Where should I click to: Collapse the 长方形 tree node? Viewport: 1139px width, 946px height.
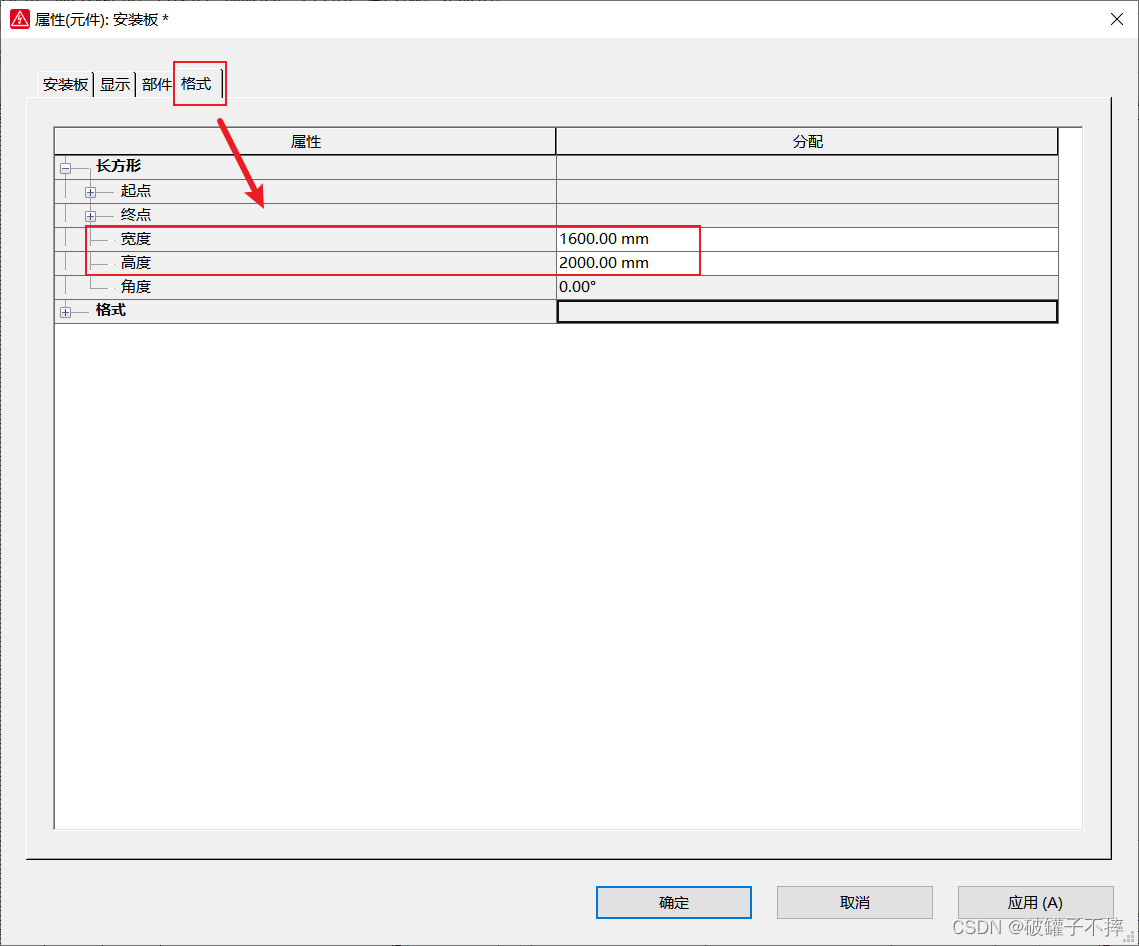(66, 168)
